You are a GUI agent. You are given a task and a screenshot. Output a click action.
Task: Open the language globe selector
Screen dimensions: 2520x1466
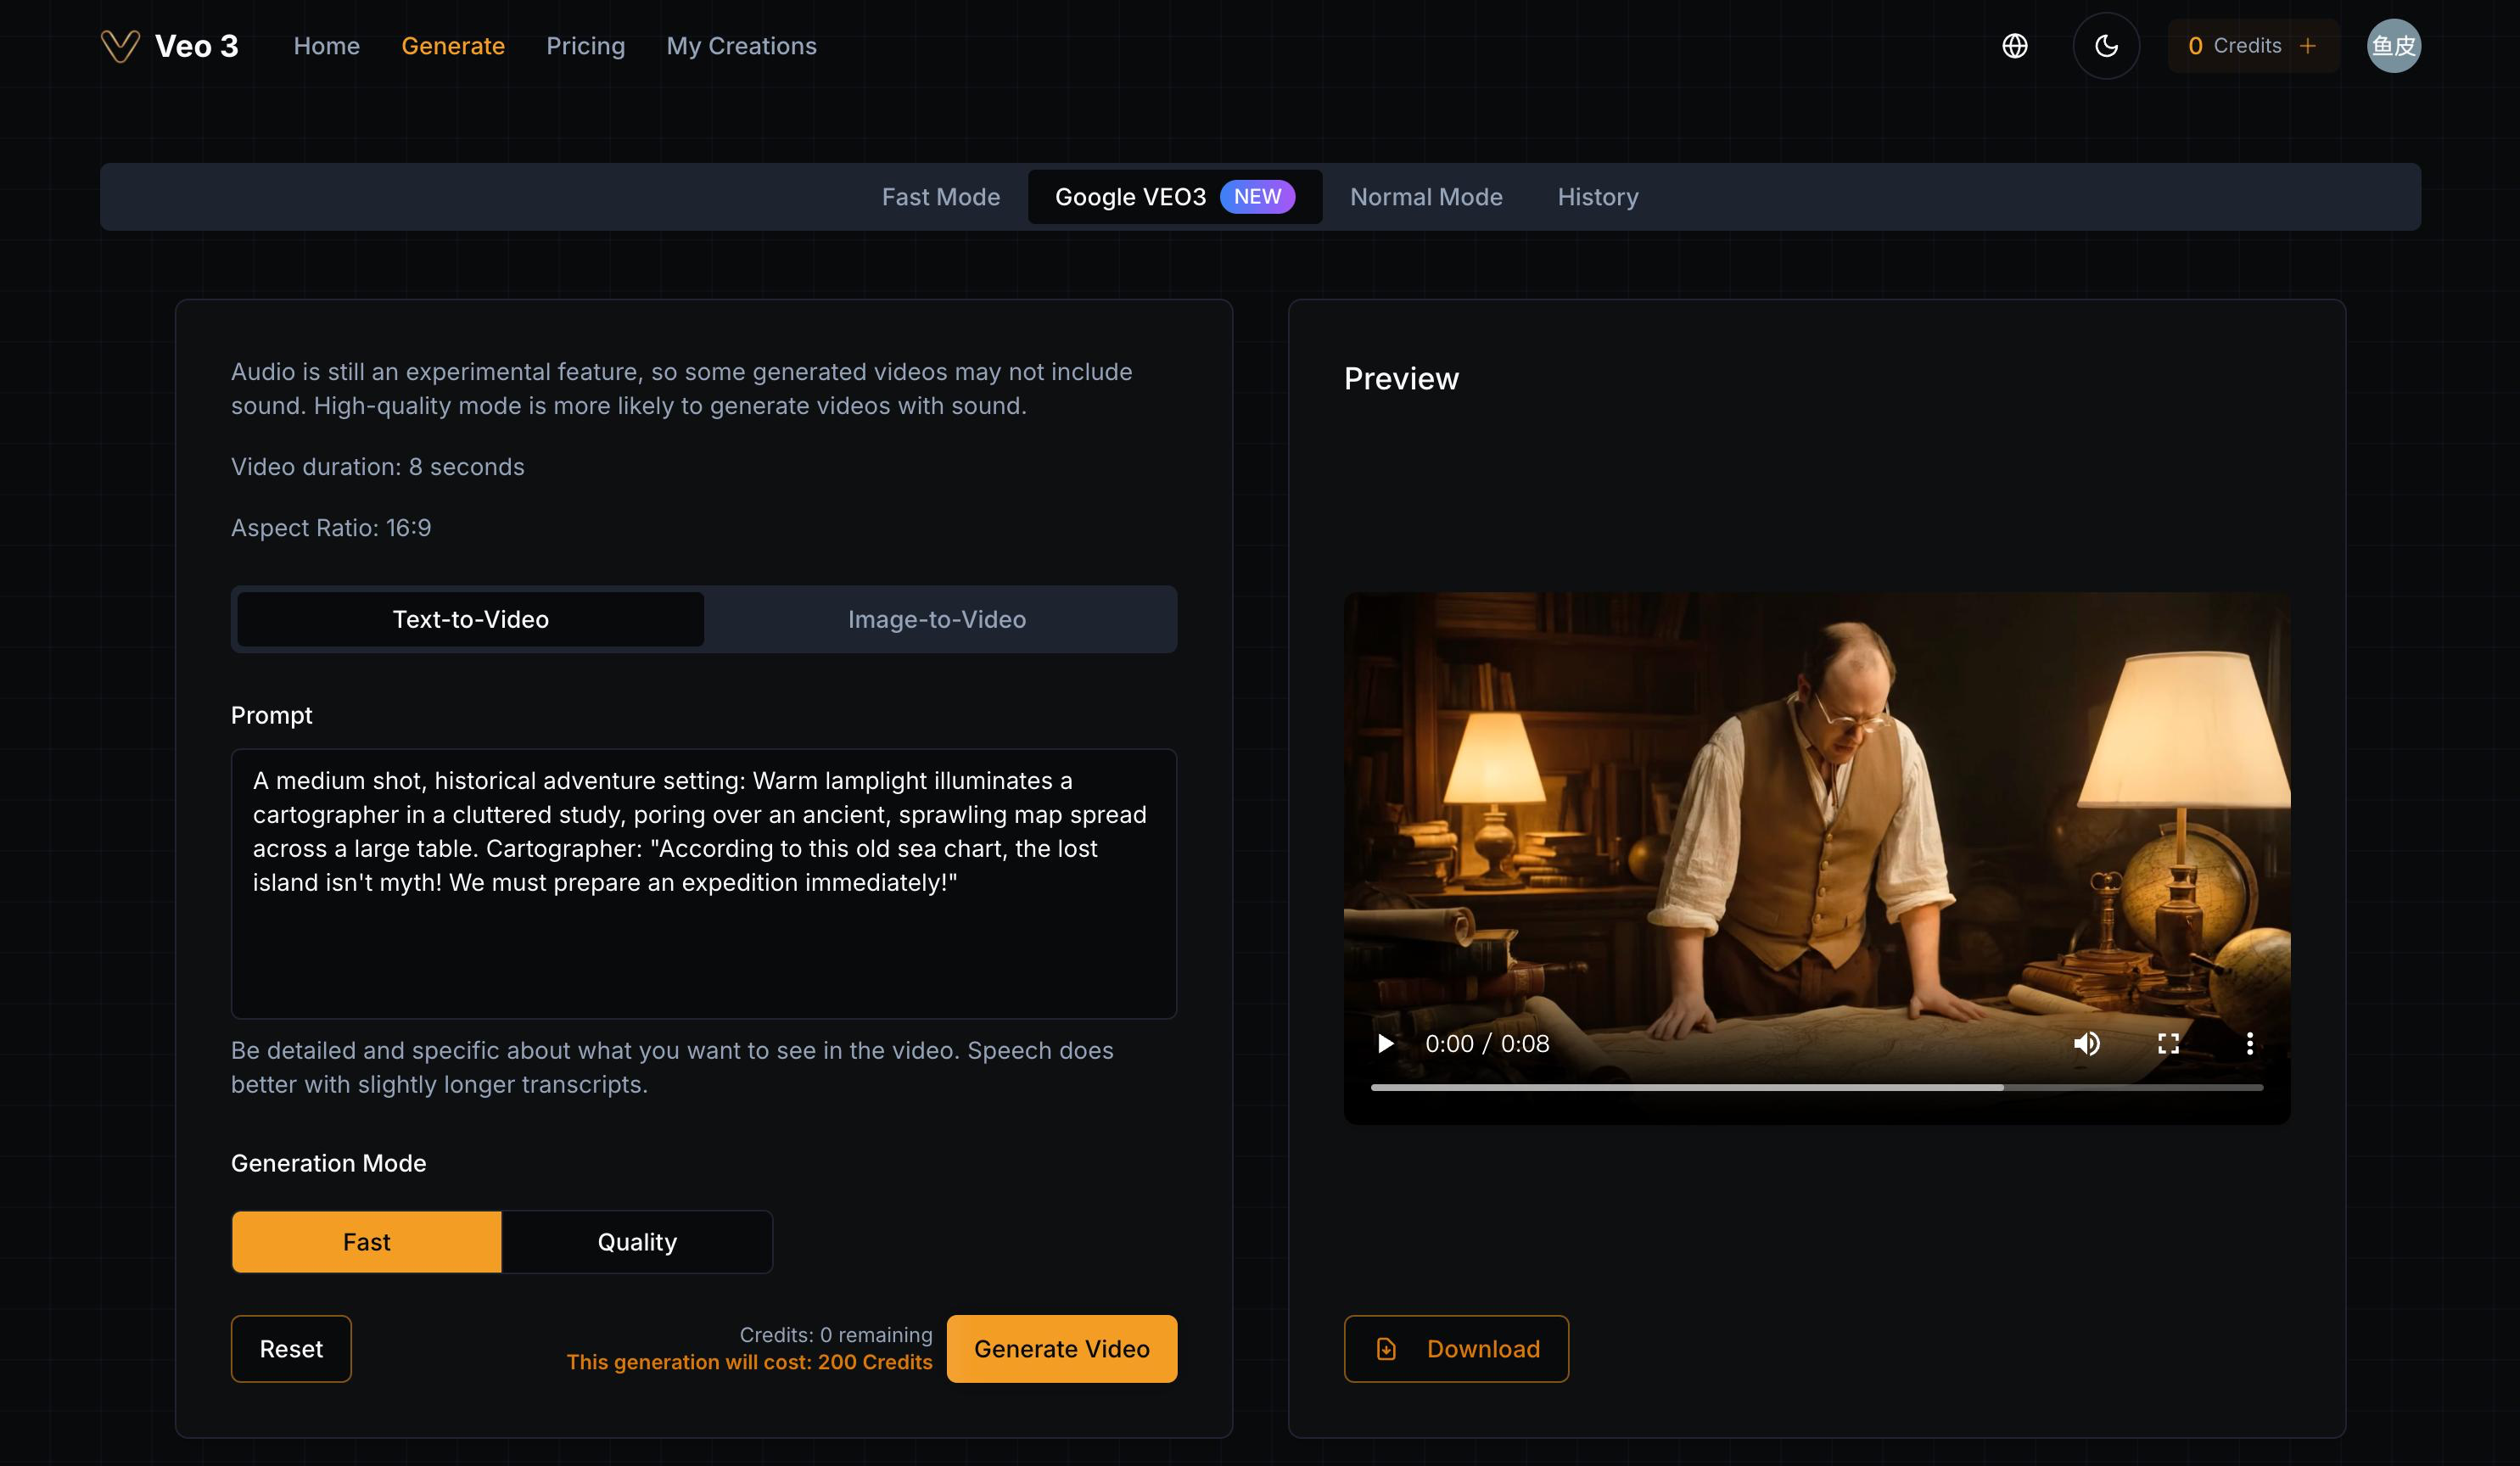(2015, 46)
